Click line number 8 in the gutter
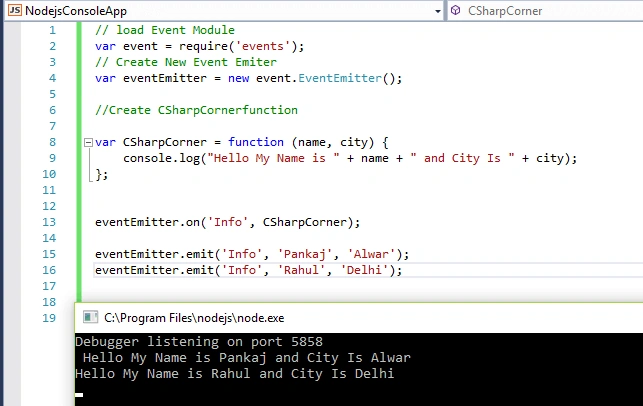The height and width of the screenshot is (406, 643). point(52,142)
